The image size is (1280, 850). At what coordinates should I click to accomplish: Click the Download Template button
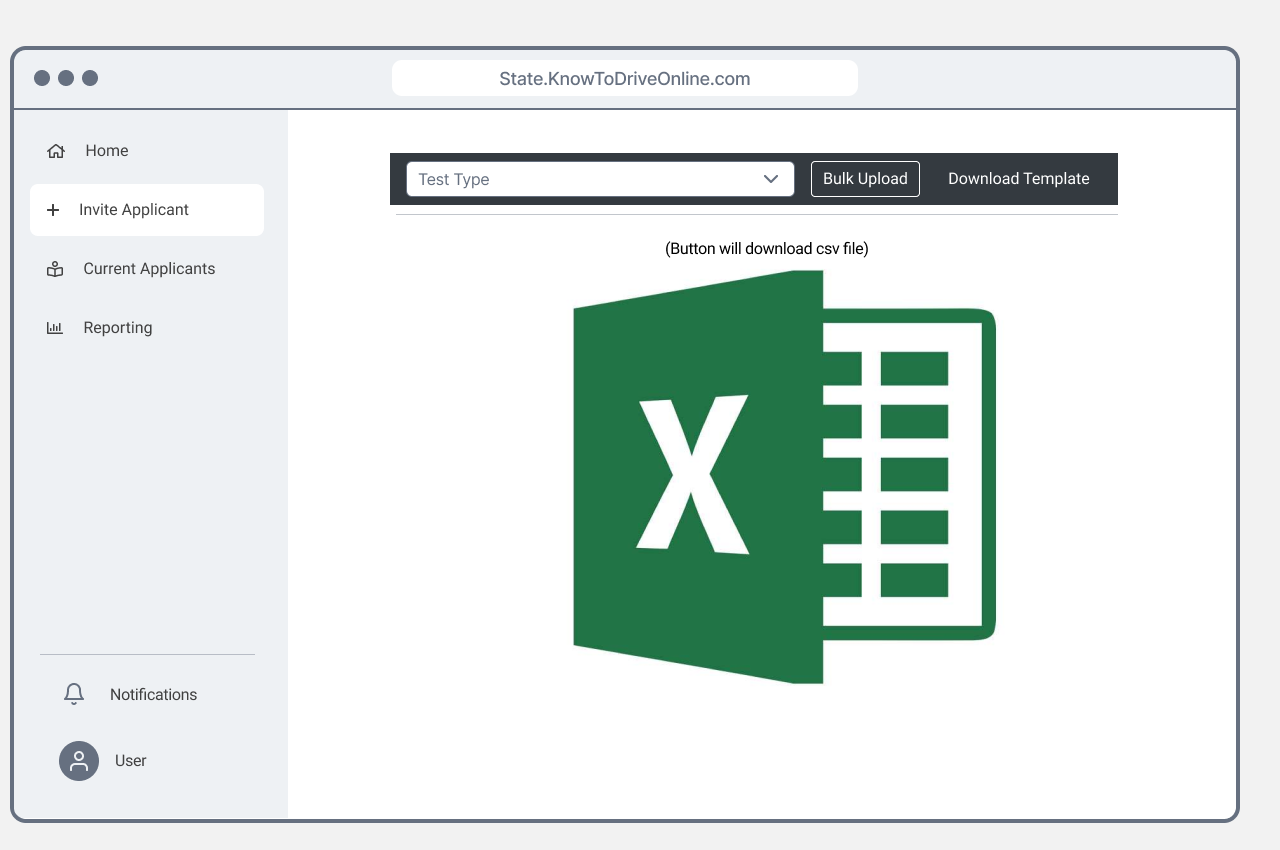1019,179
